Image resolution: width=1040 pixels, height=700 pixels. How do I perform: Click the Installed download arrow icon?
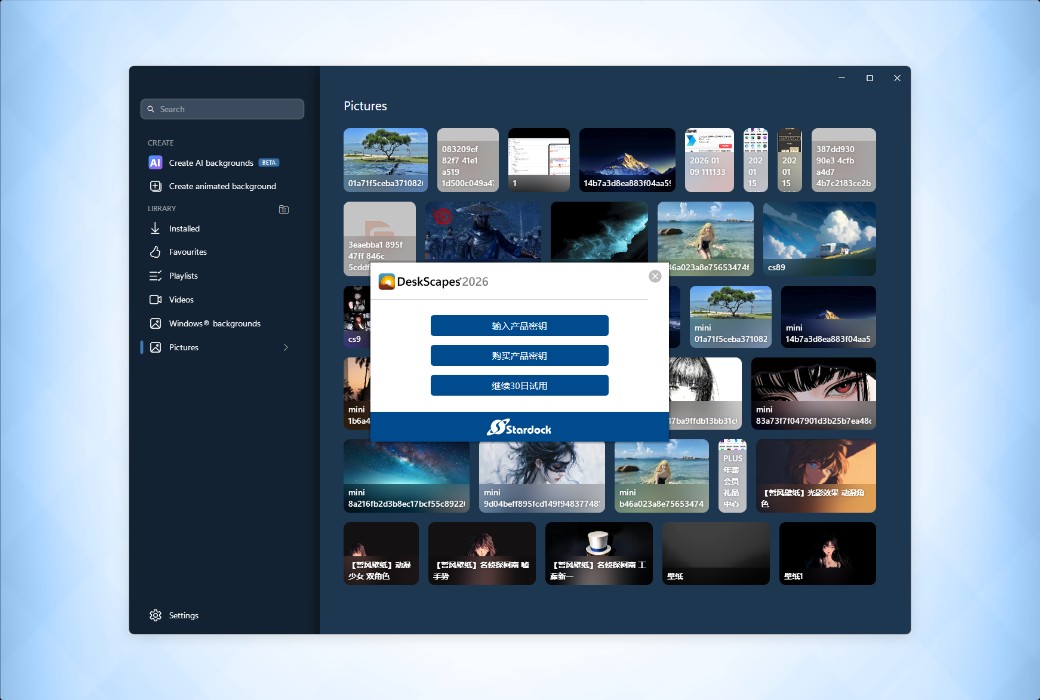[155, 228]
